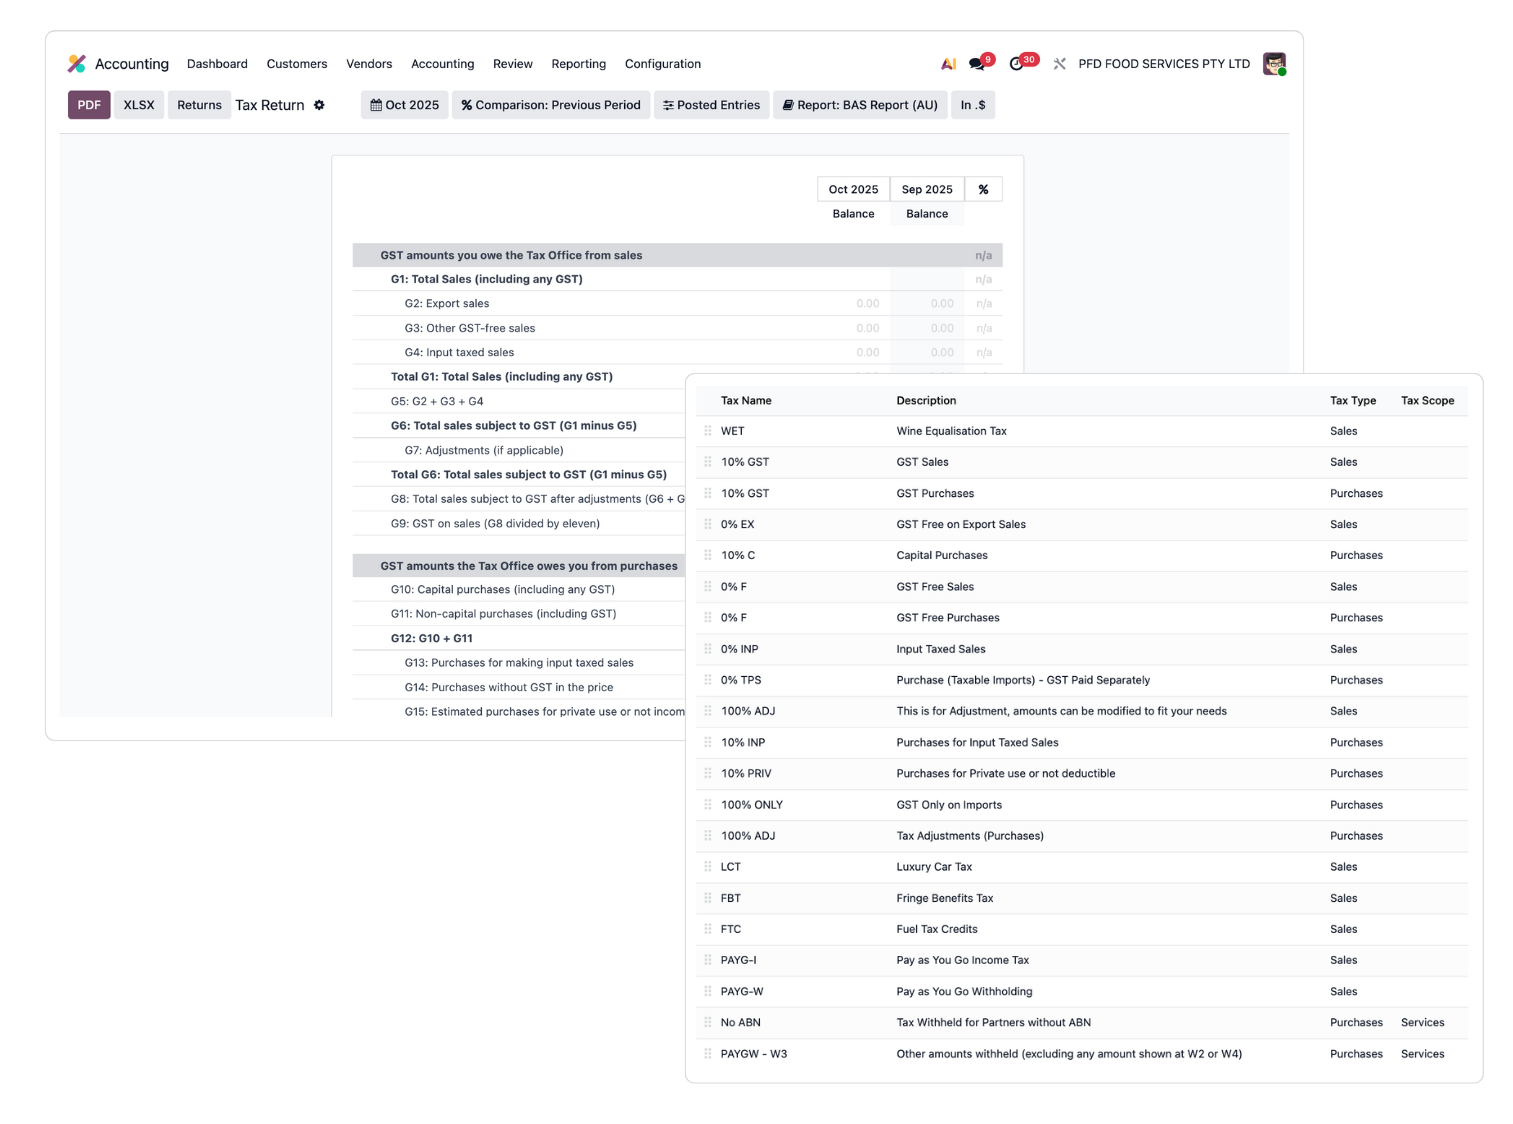
Task: Click the drag handle for the LCT tax row
Action: tap(708, 867)
